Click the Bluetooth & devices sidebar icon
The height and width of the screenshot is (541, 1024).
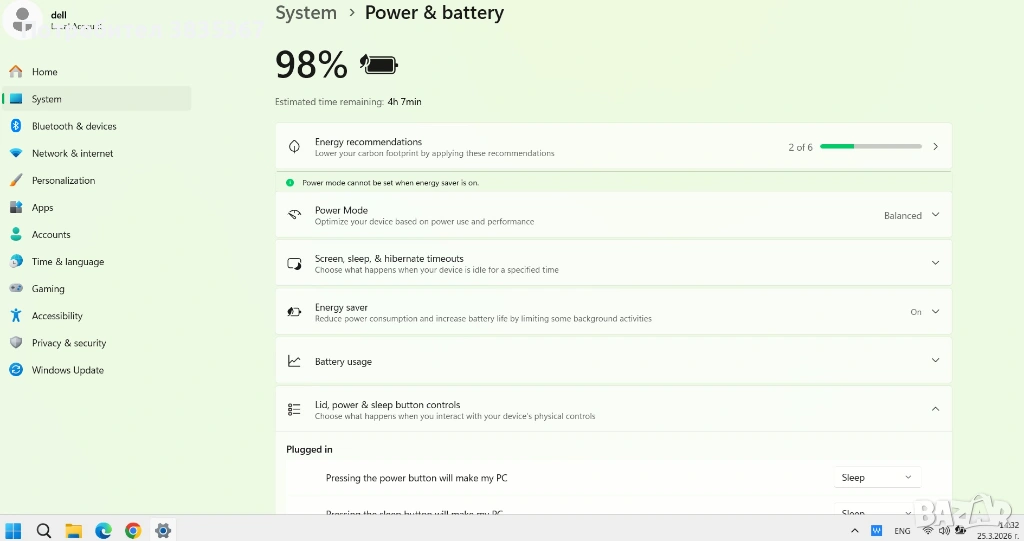tap(16, 126)
